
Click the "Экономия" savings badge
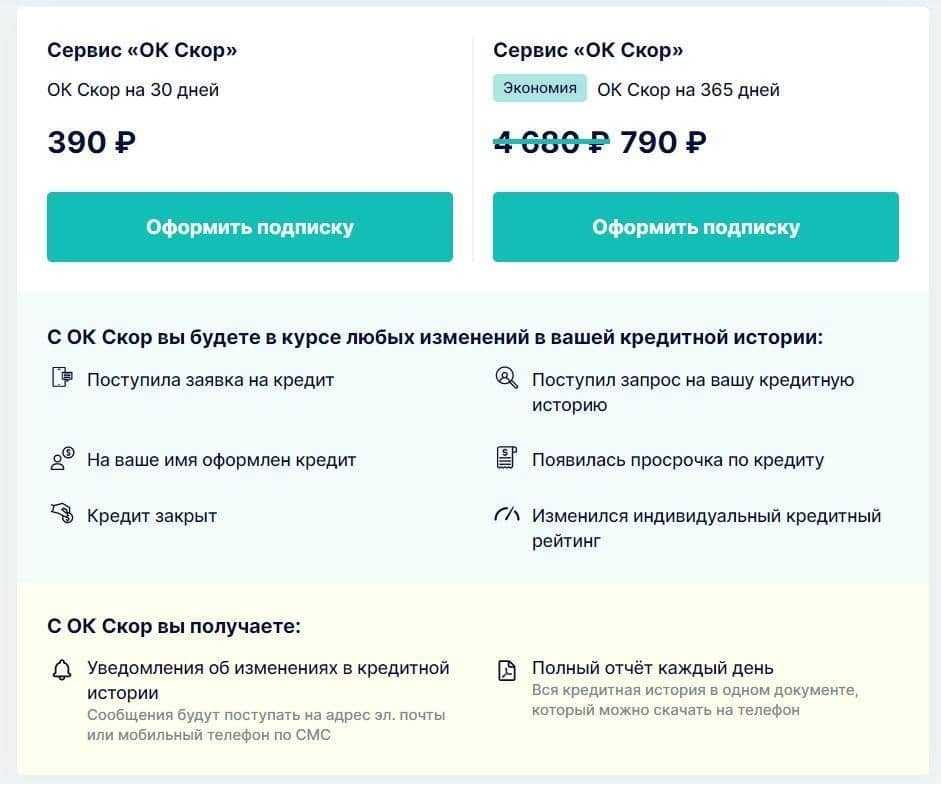pyautogui.click(x=539, y=88)
